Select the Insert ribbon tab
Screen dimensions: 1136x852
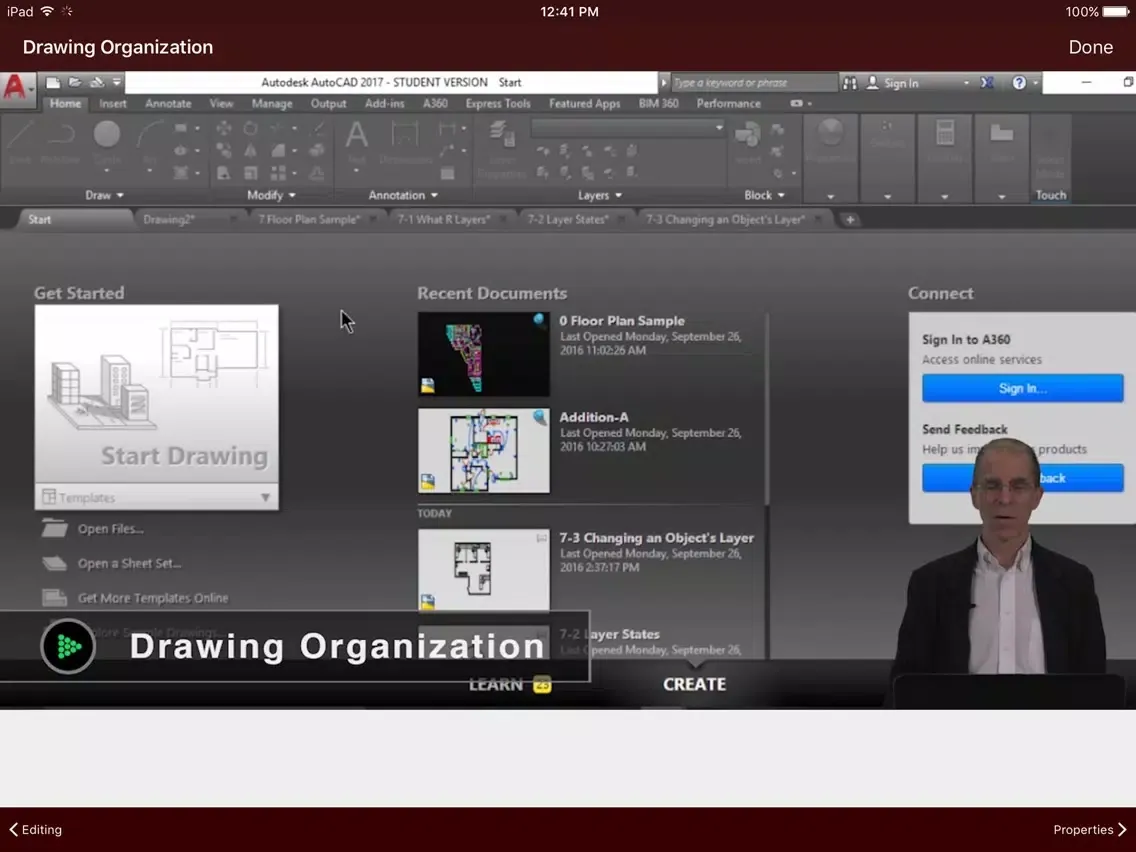coord(113,104)
